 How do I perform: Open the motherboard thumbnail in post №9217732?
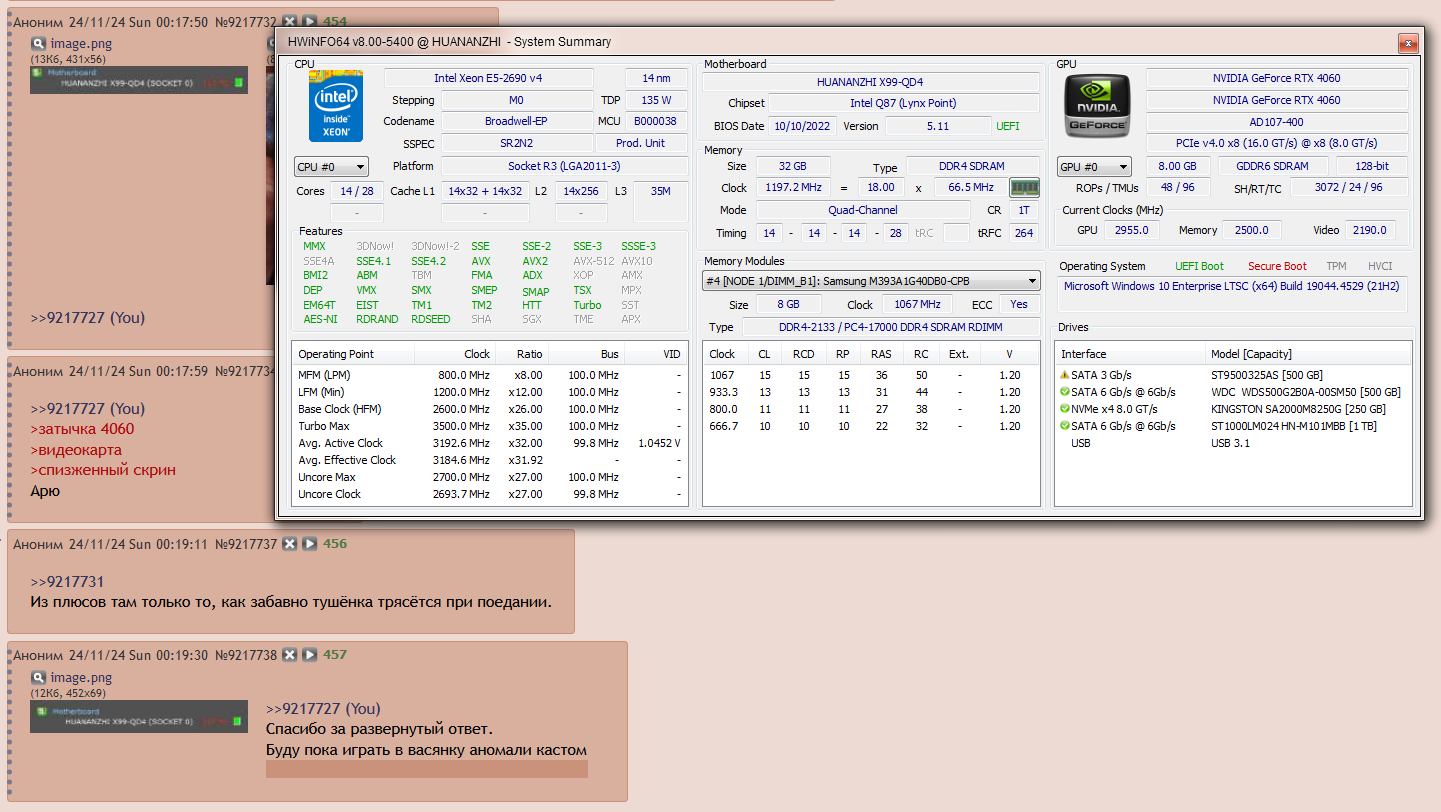click(x=139, y=80)
